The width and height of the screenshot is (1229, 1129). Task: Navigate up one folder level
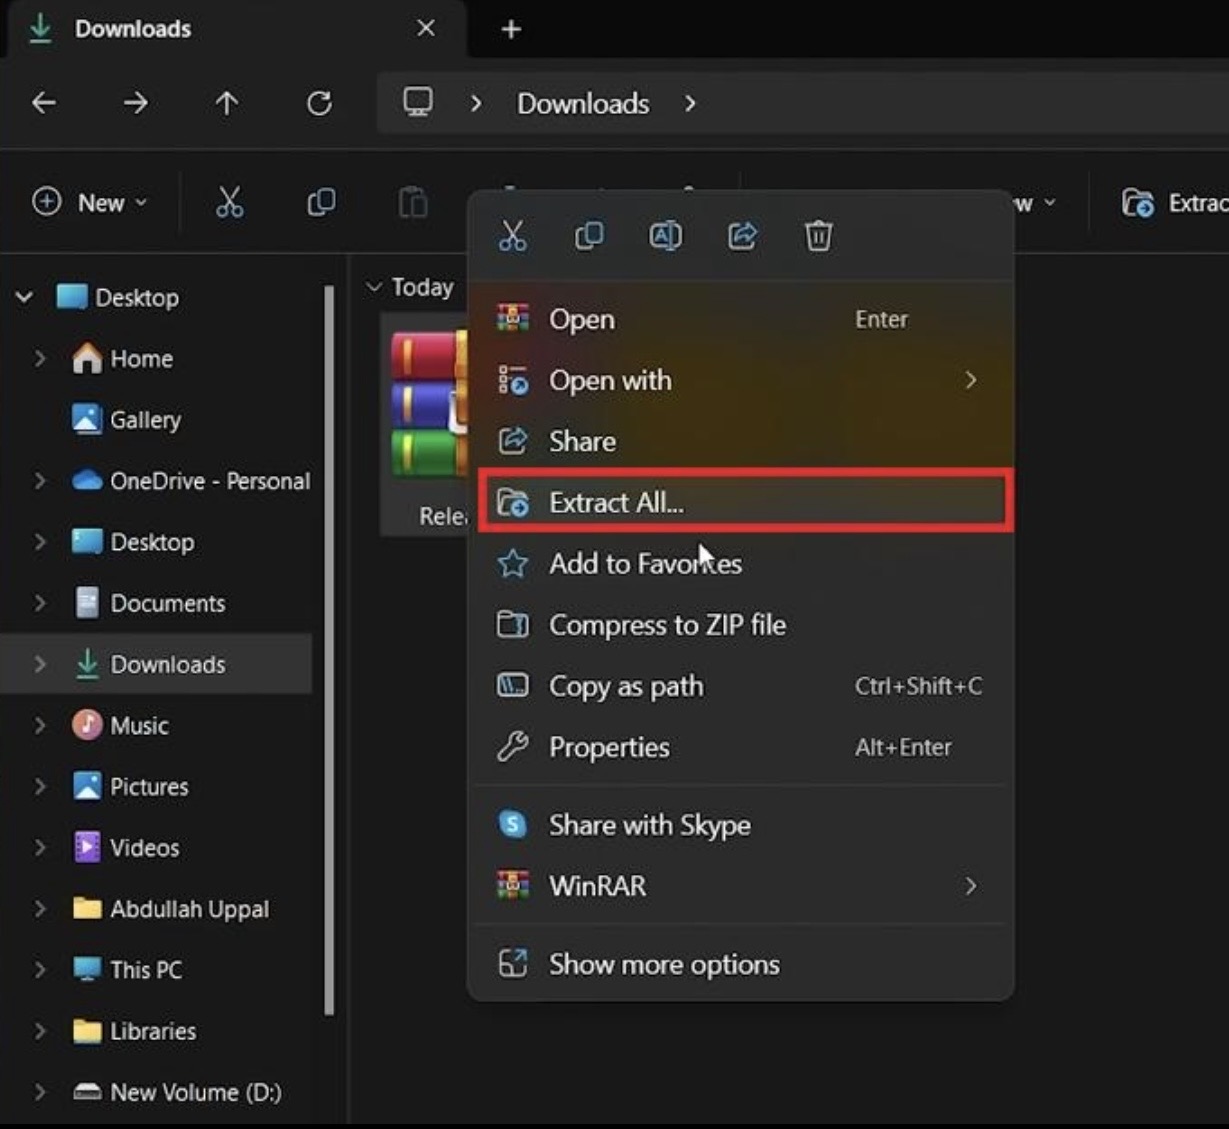pos(227,103)
